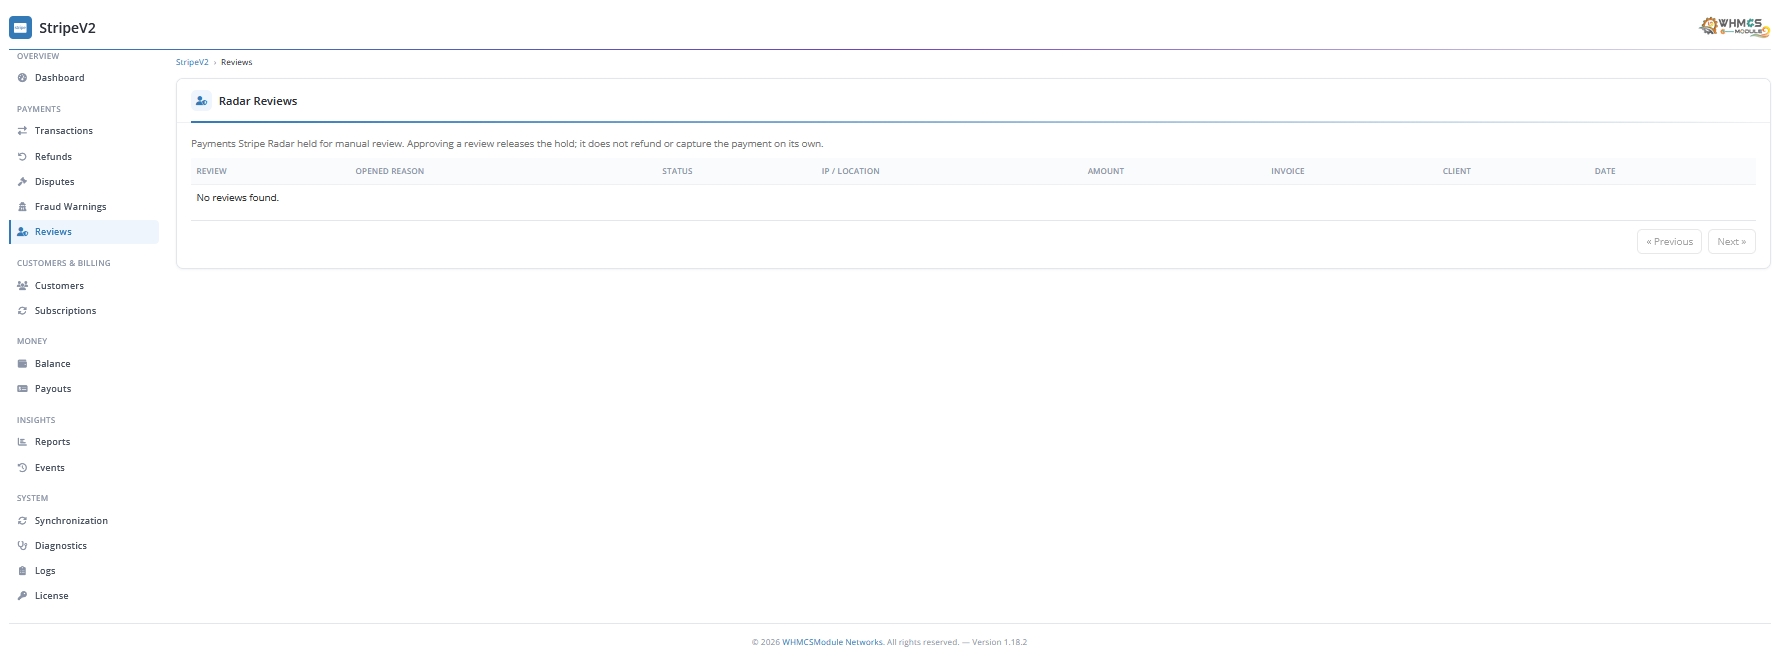Open the Transactions page
The height and width of the screenshot is (656, 1772).
84,131
